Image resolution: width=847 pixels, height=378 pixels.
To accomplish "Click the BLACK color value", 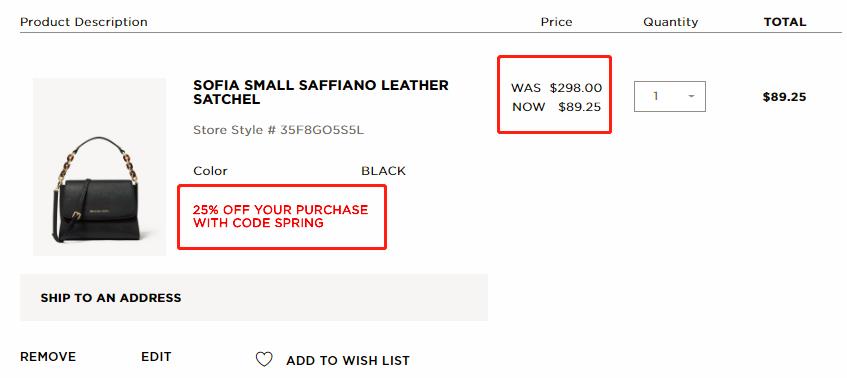I will pos(384,171).
